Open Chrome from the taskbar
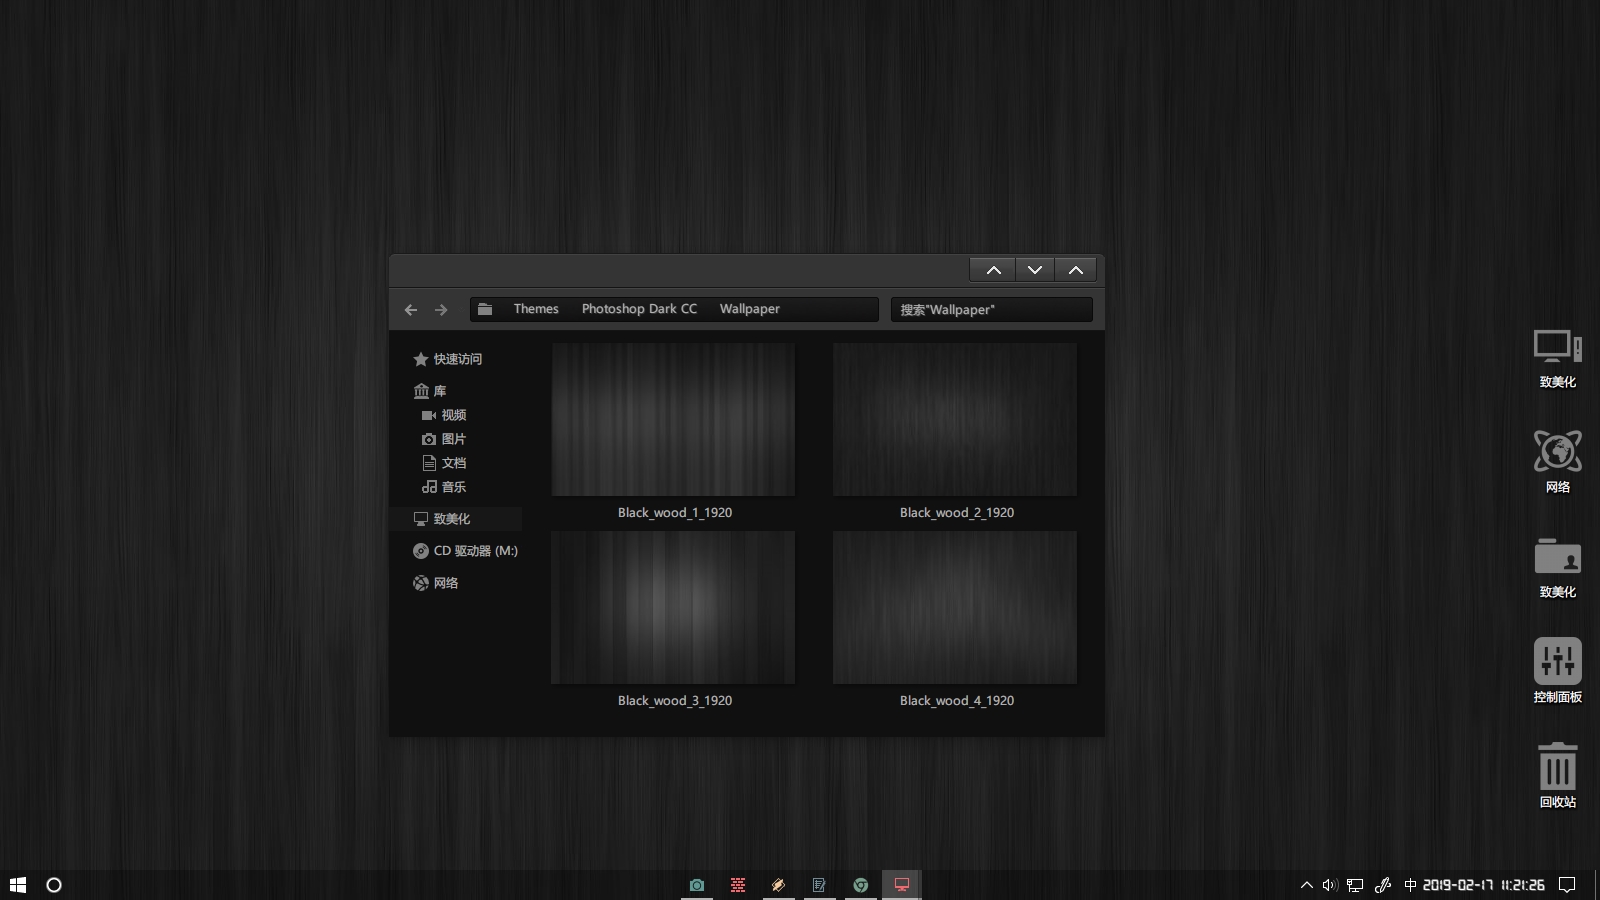 click(860, 885)
